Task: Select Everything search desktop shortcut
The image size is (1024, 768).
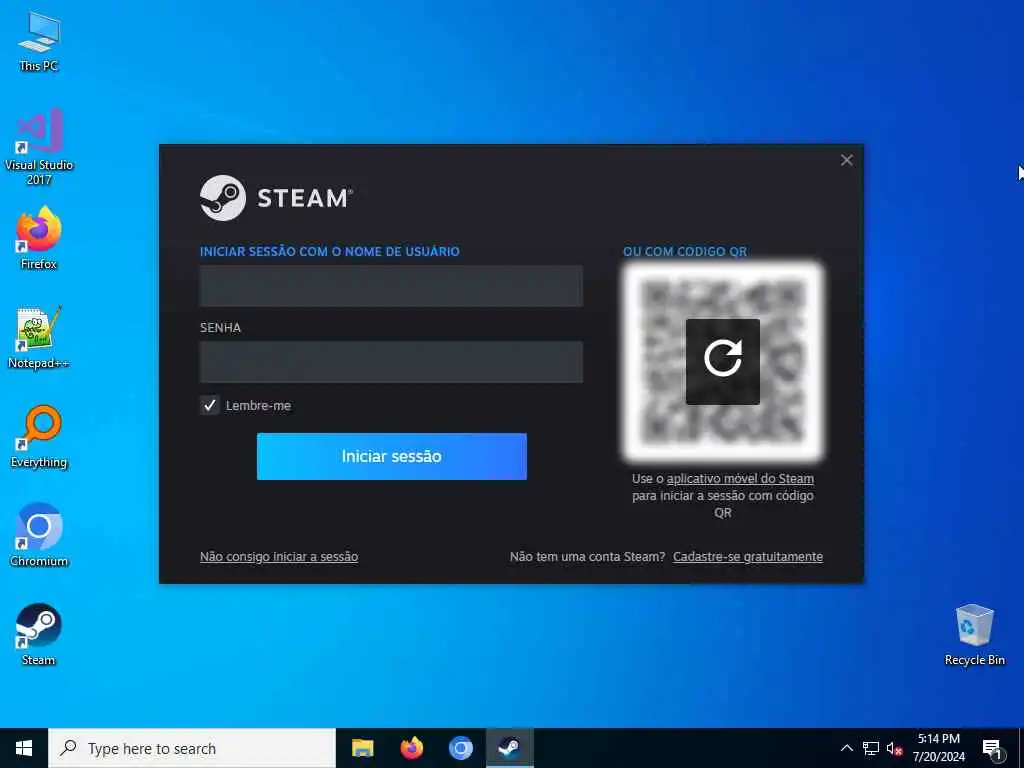Action: 39,437
